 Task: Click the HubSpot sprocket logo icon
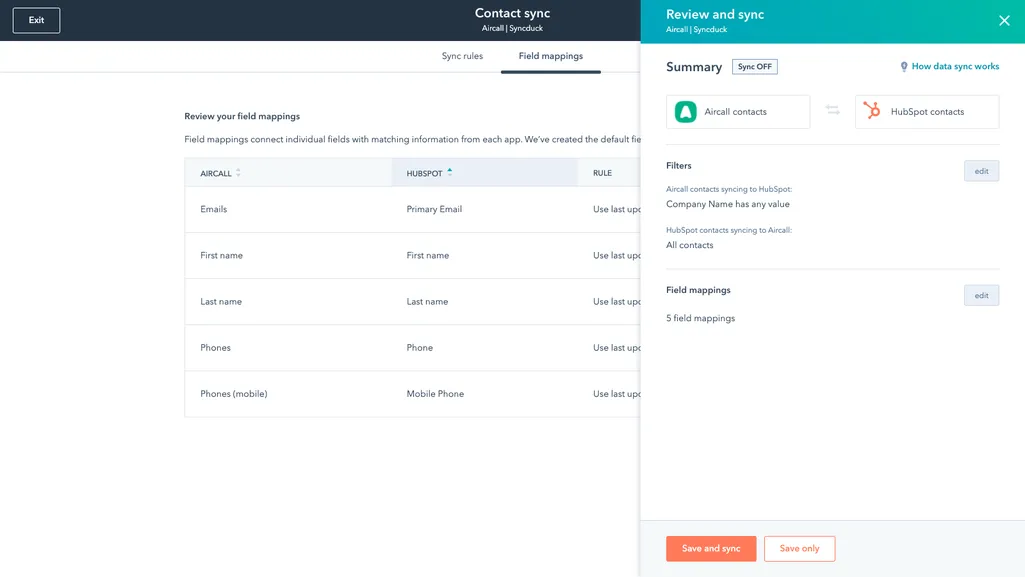[872, 112]
